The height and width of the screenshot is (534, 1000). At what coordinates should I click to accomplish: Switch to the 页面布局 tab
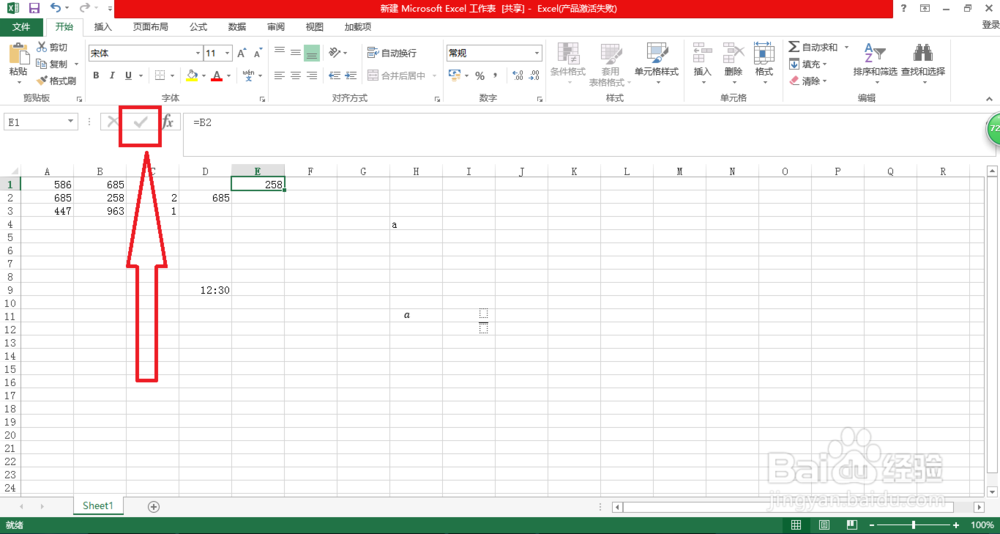(x=151, y=27)
